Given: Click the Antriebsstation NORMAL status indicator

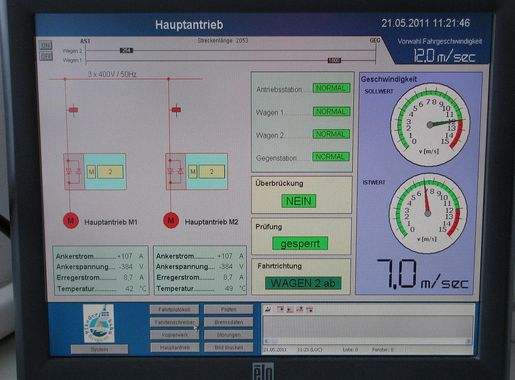Looking at the screenshot, I should point(331,88).
